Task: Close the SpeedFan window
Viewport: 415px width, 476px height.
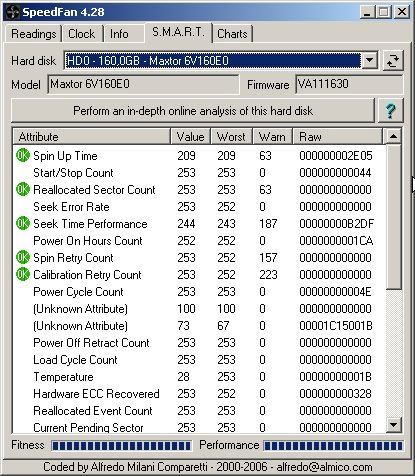Action: [x=402, y=12]
